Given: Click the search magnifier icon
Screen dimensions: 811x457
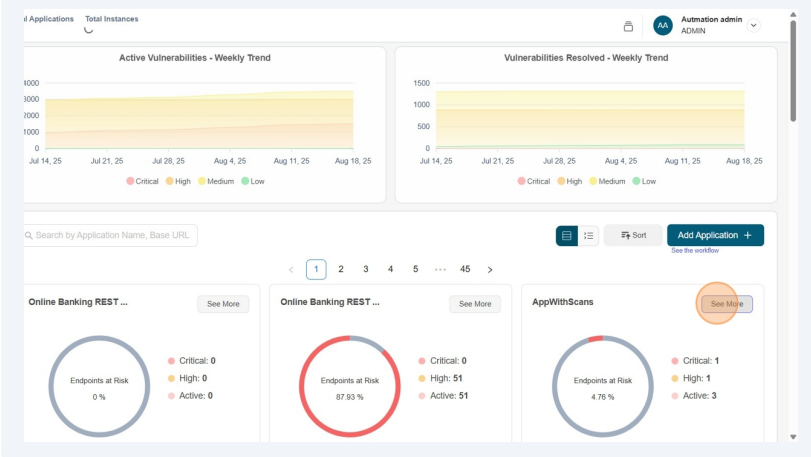Looking at the screenshot, I should [x=27, y=235].
